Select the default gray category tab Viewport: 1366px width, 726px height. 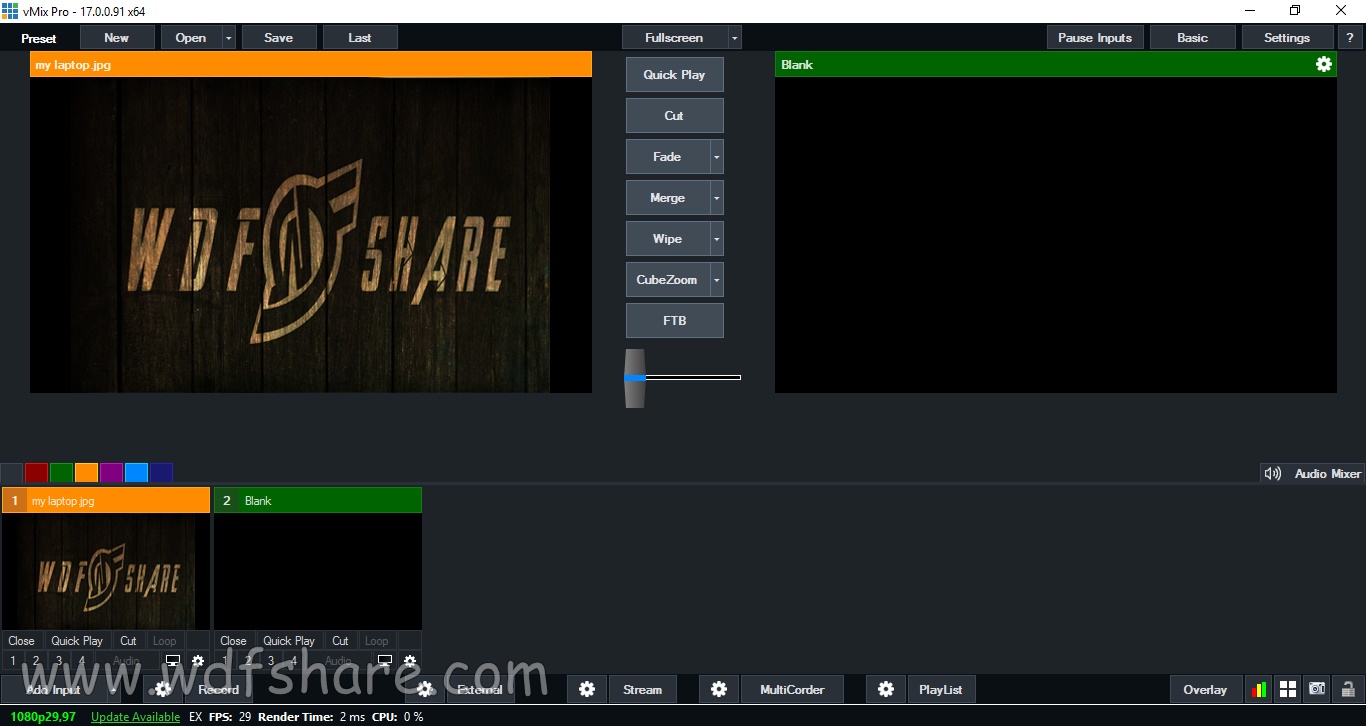point(11,473)
